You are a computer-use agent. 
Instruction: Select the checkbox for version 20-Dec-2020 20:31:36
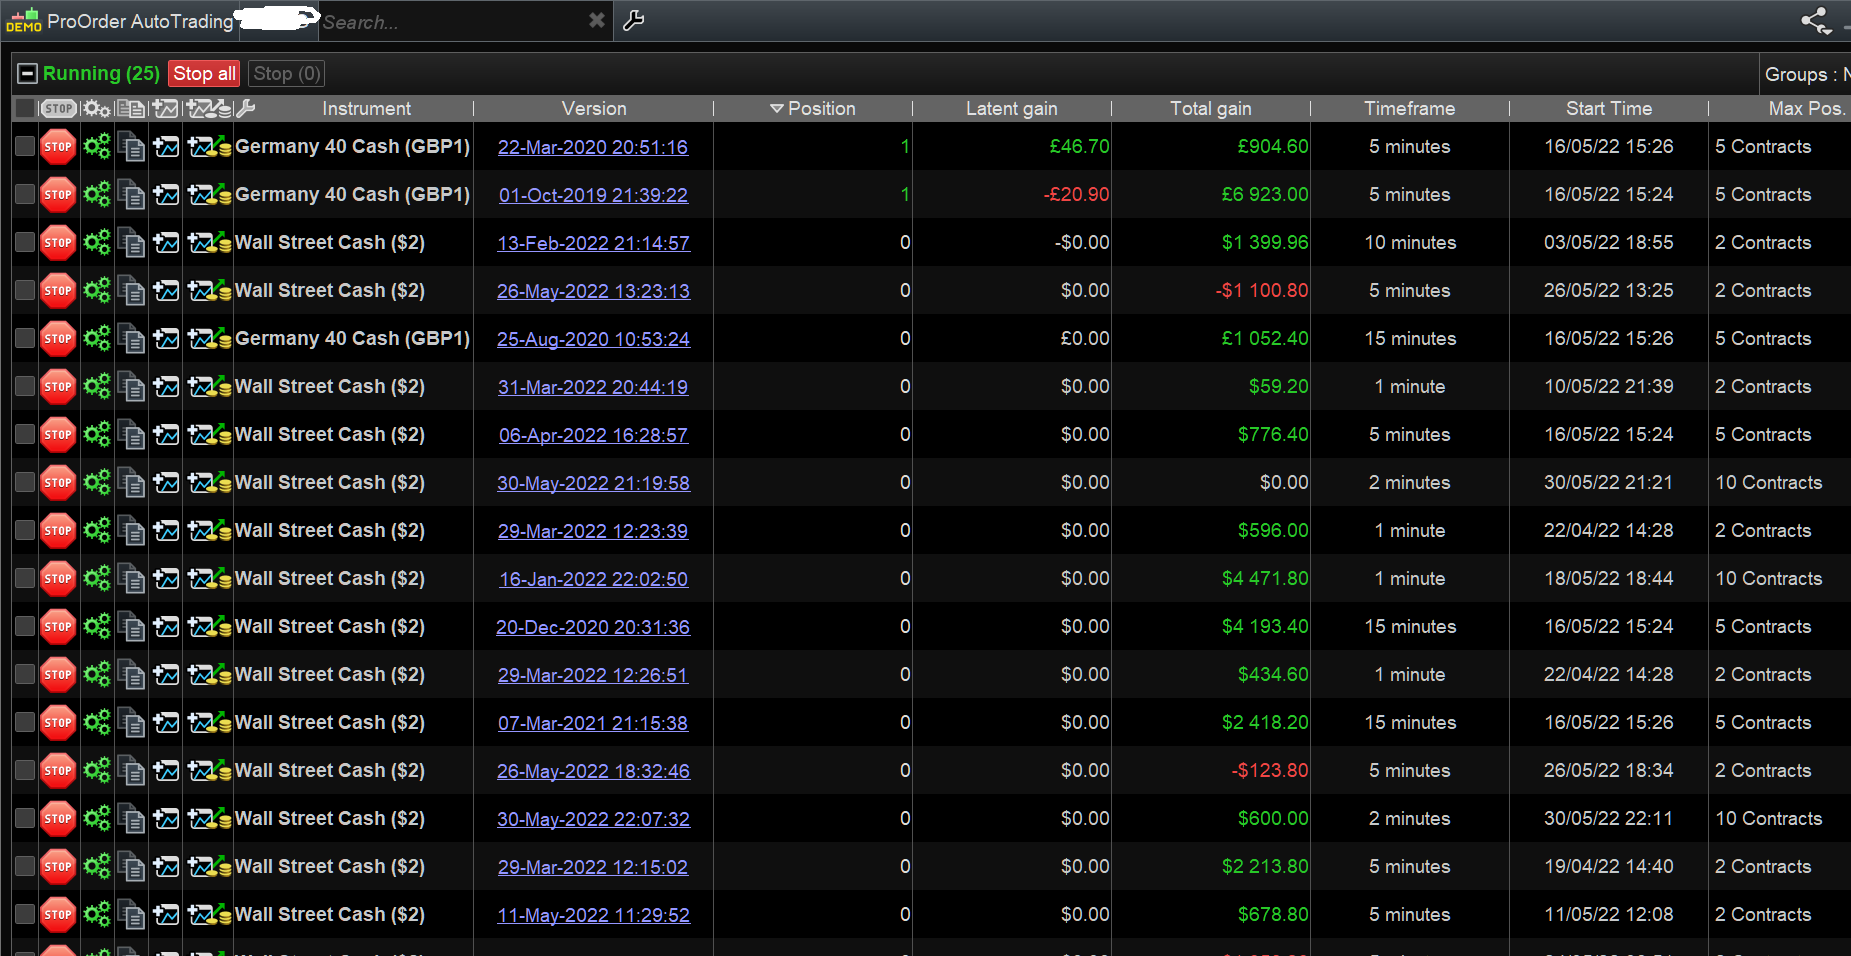point(25,627)
